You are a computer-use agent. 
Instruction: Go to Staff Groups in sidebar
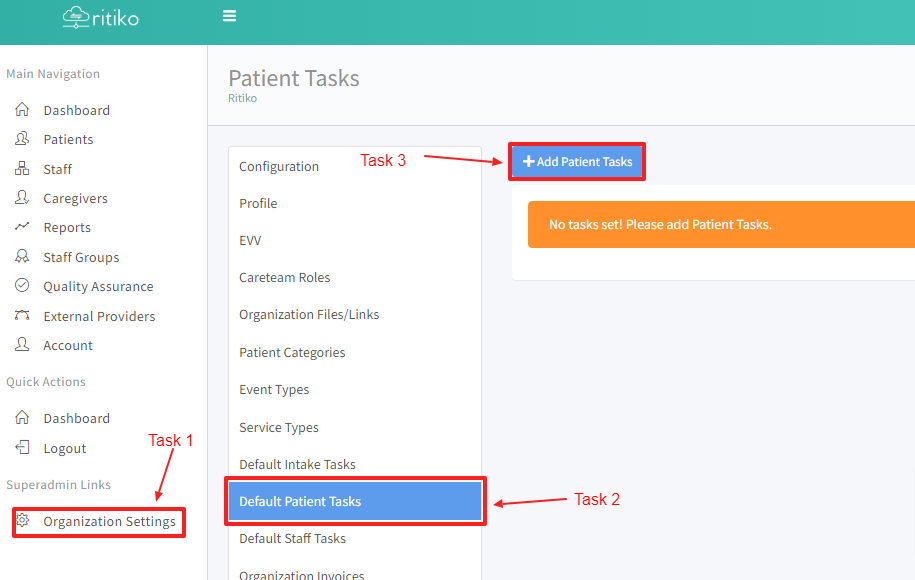click(81, 257)
